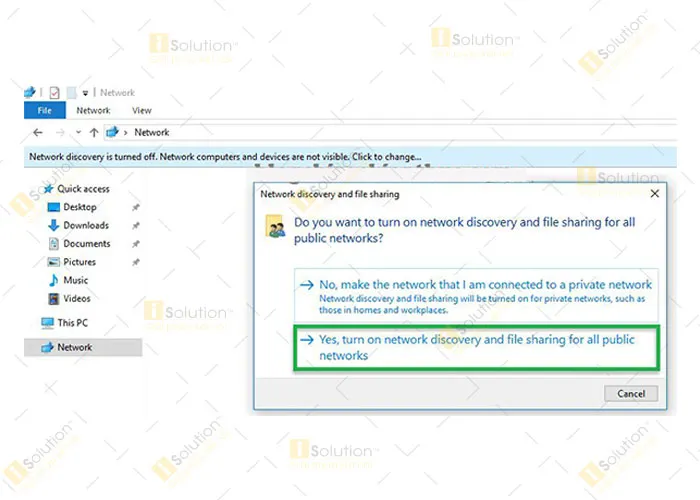Open the Videos folder in sidebar
The height and width of the screenshot is (500, 700).
(x=76, y=298)
